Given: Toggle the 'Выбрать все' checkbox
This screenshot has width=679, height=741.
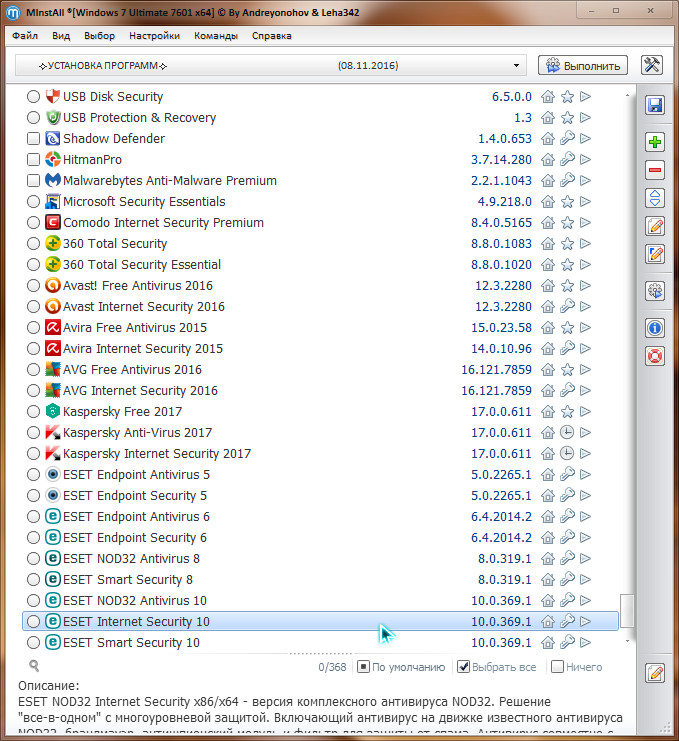Looking at the screenshot, I should click(x=464, y=667).
